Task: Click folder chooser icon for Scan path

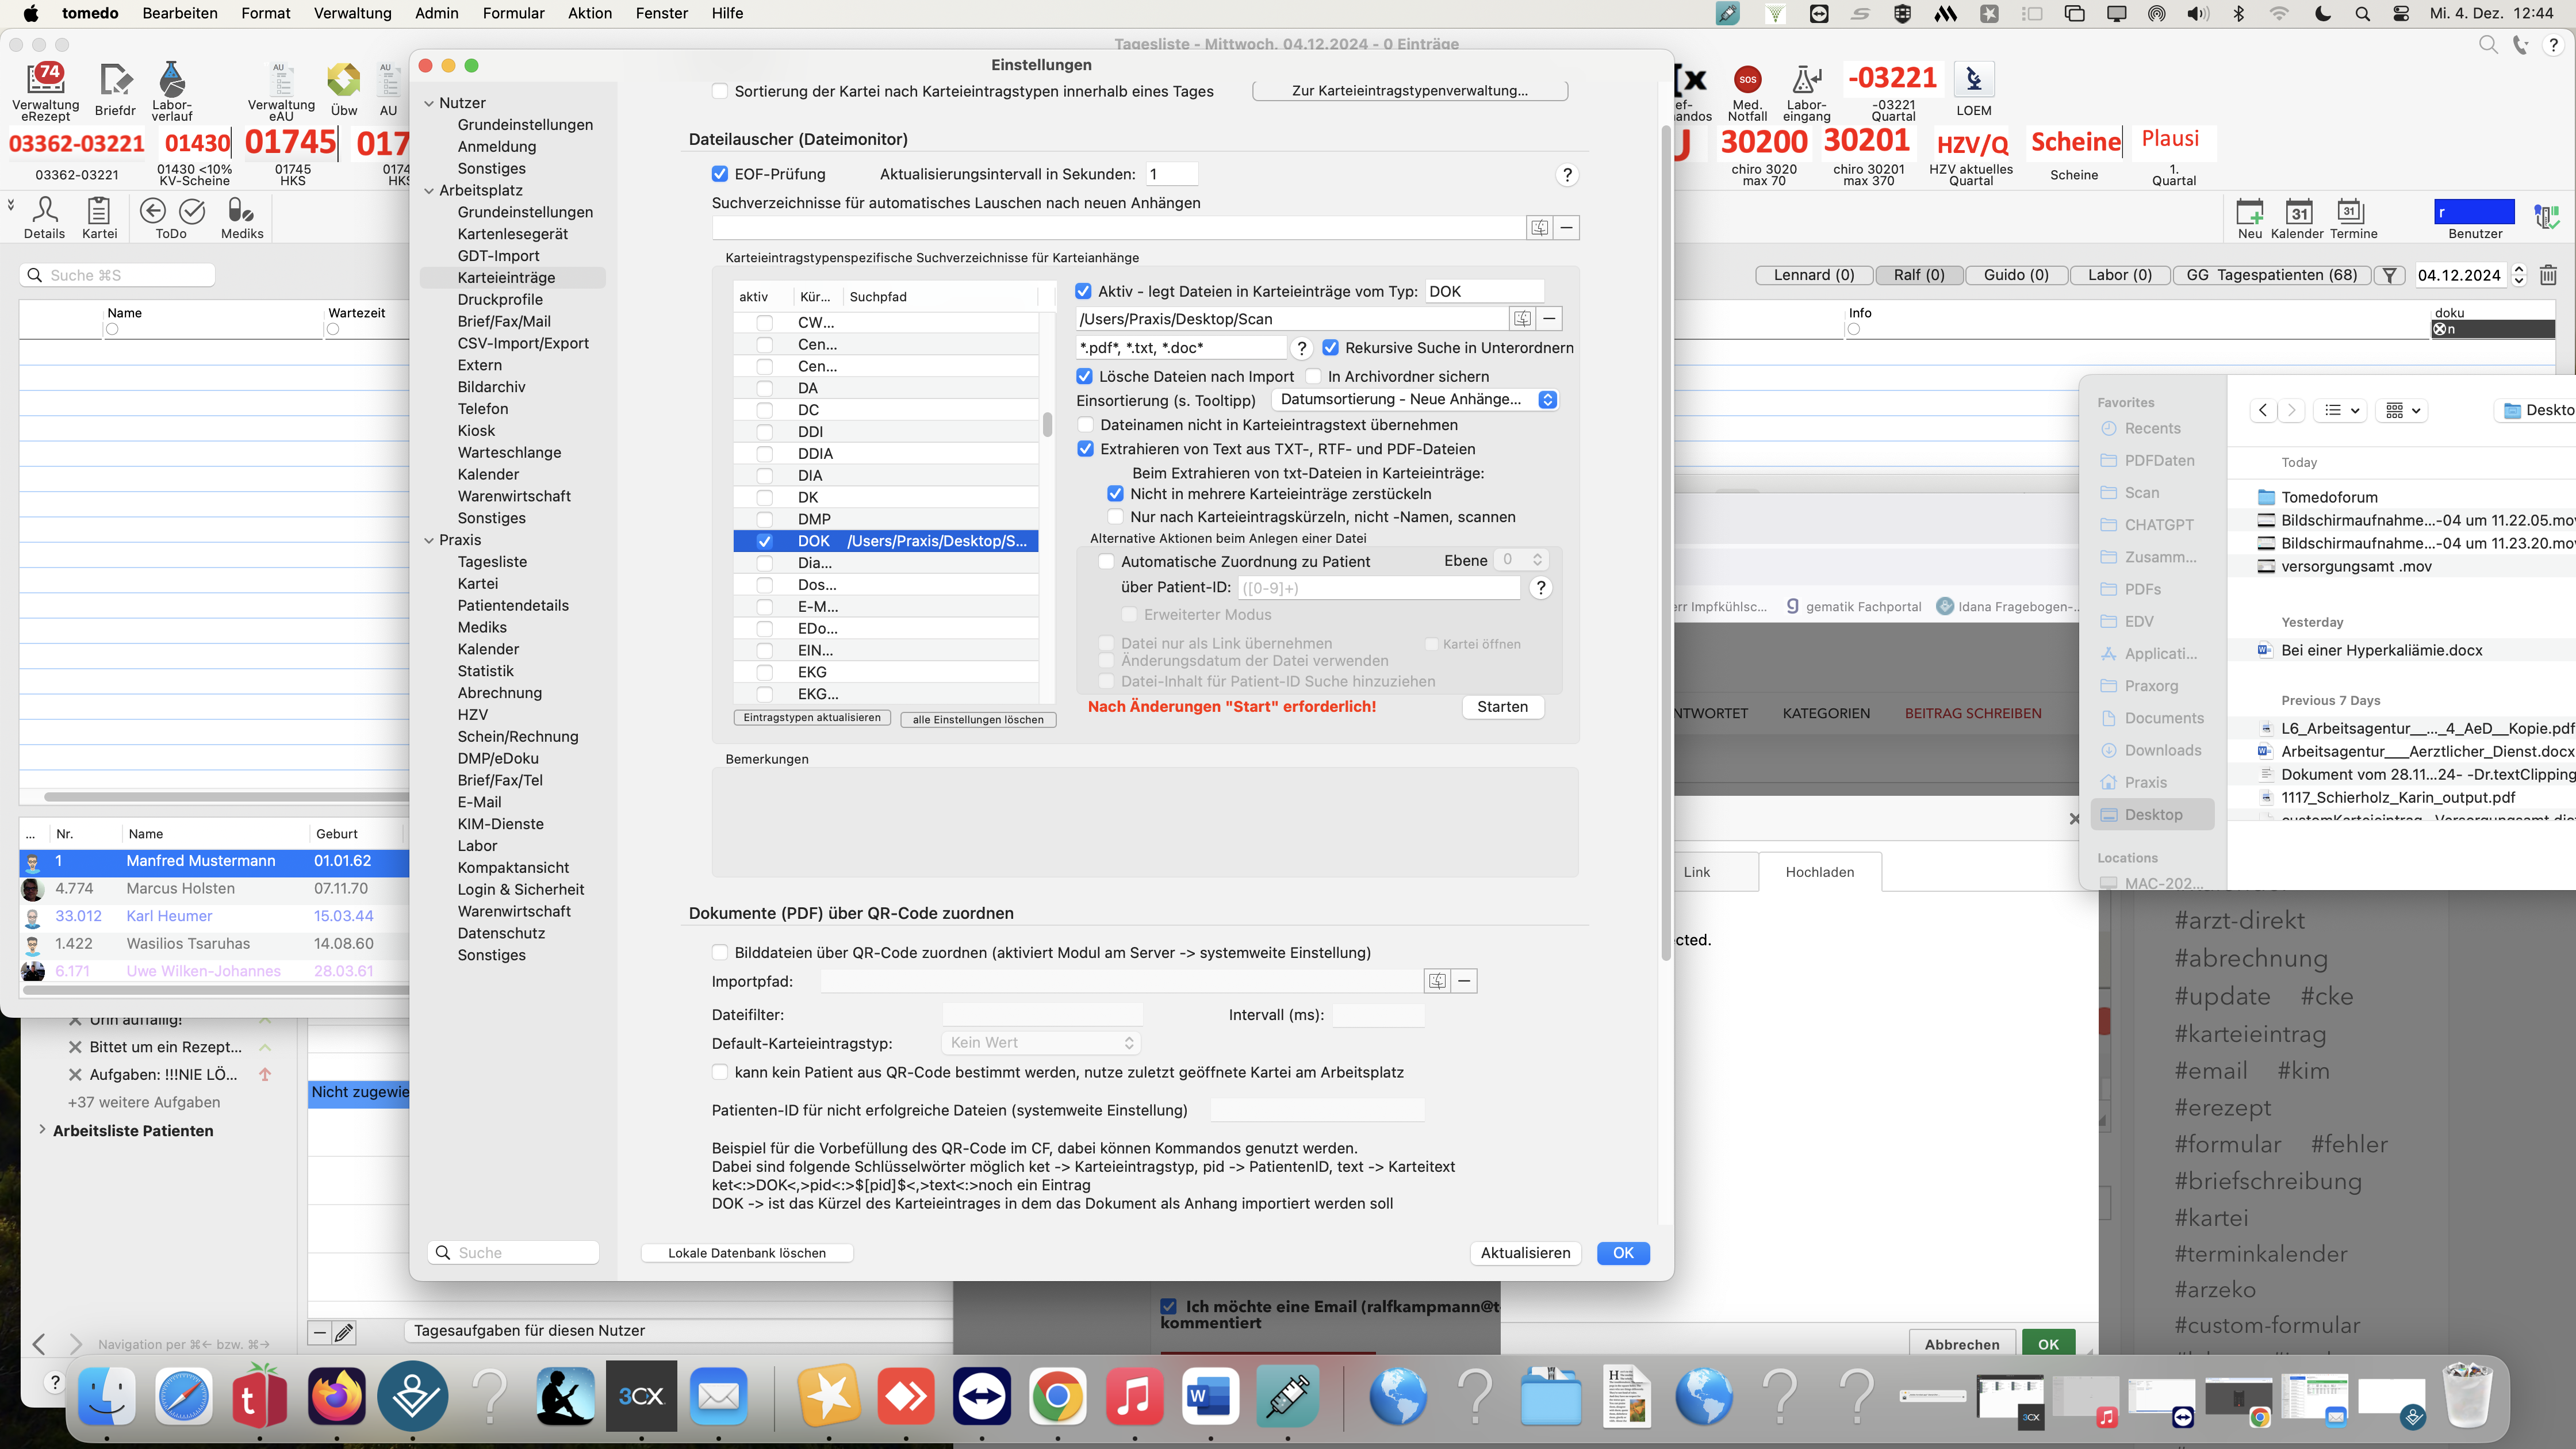Action: (1522, 319)
